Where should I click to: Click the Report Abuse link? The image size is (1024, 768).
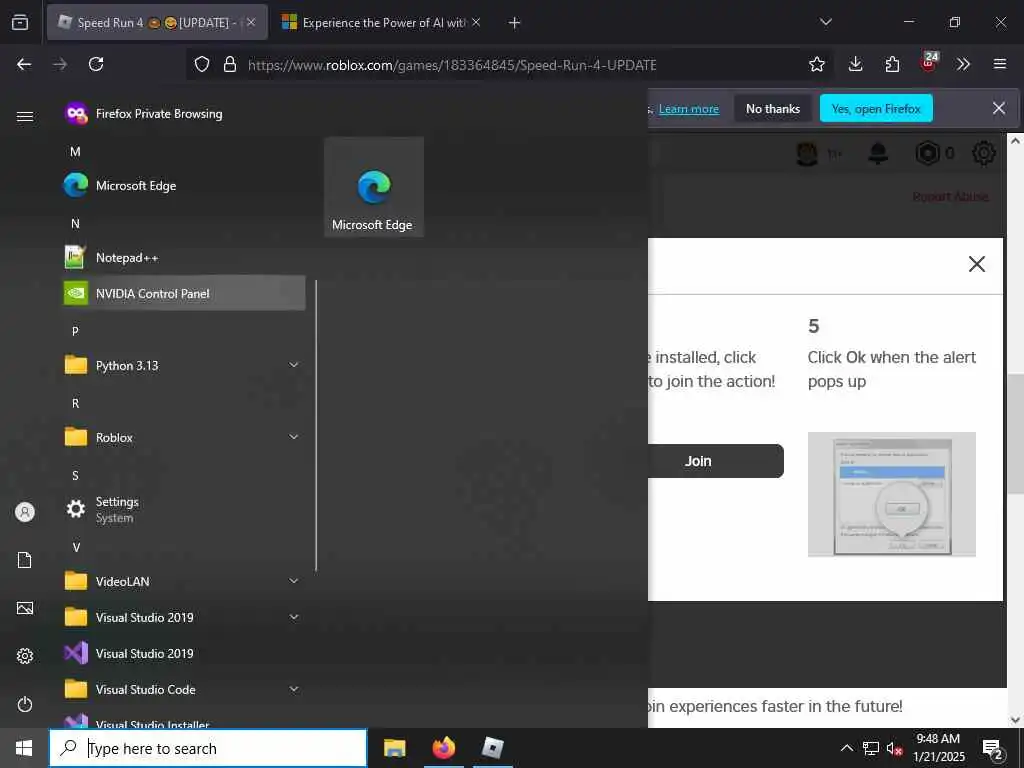(x=950, y=197)
